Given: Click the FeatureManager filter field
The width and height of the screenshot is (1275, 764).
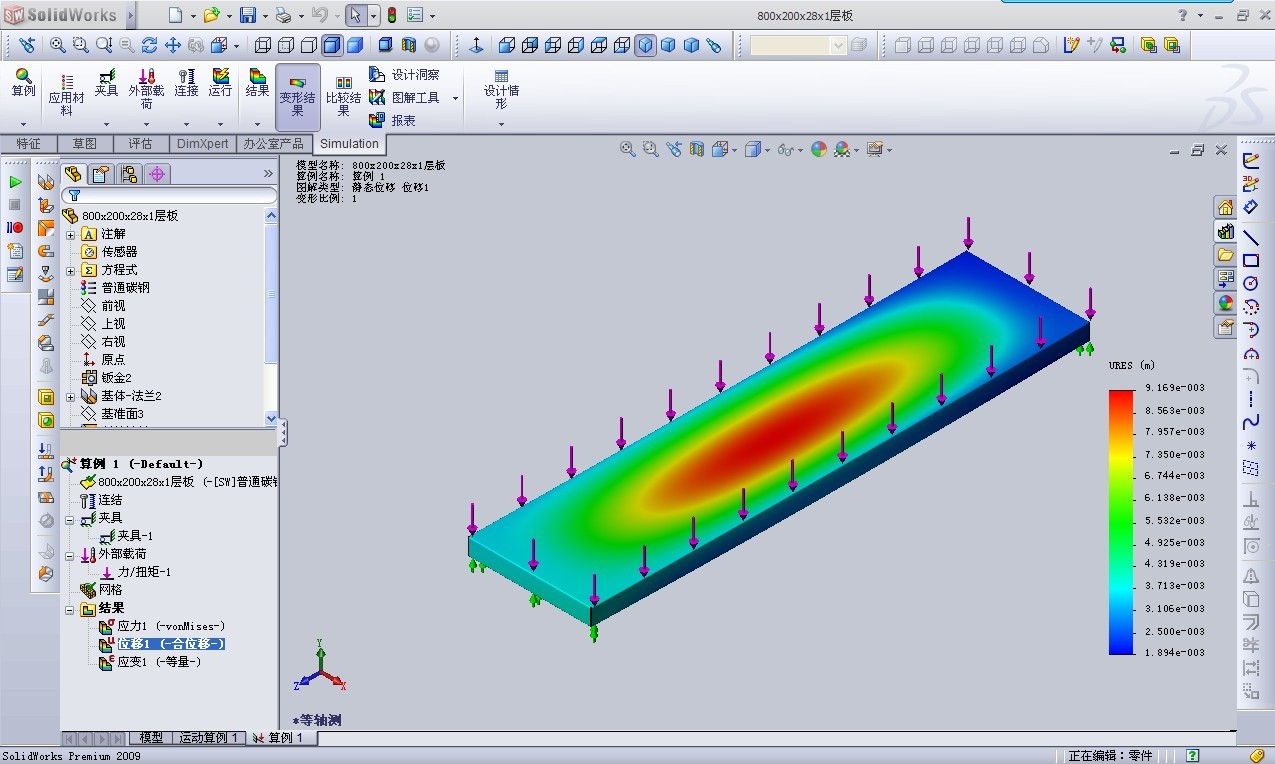Looking at the screenshot, I should coord(169,195).
